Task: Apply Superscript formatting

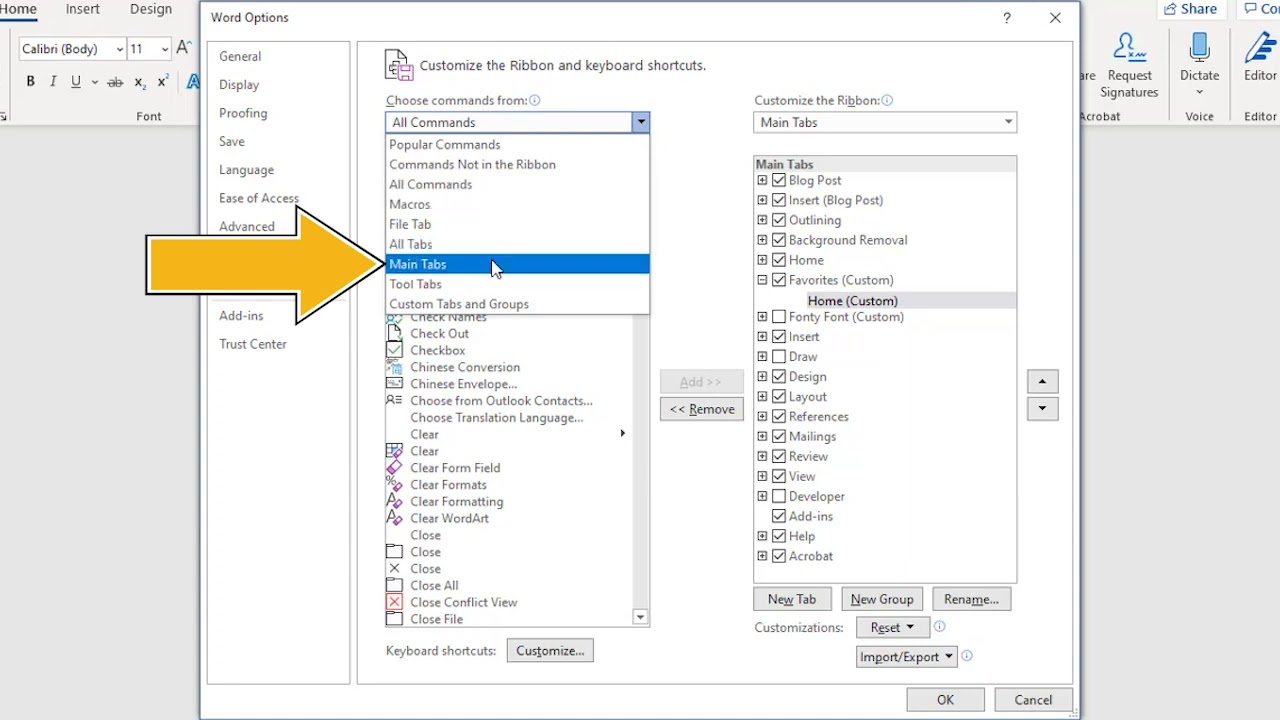Action: pos(162,82)
